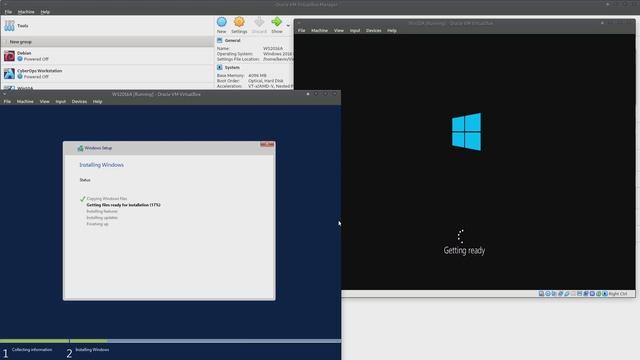
Task: Open Input menu in Getting ready VM window
Action: [x=355, y=30]
